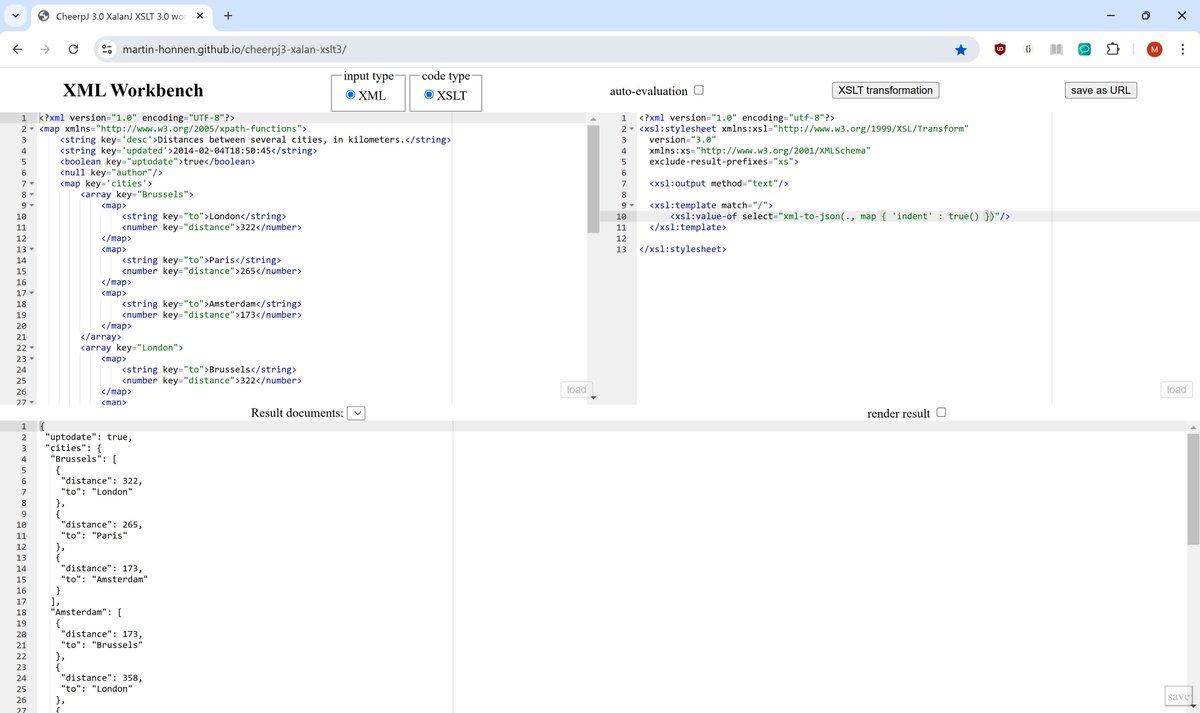Click "distance": 358 in result
1200x713 pixels.
pyautogui.click(x=102, y=676)
